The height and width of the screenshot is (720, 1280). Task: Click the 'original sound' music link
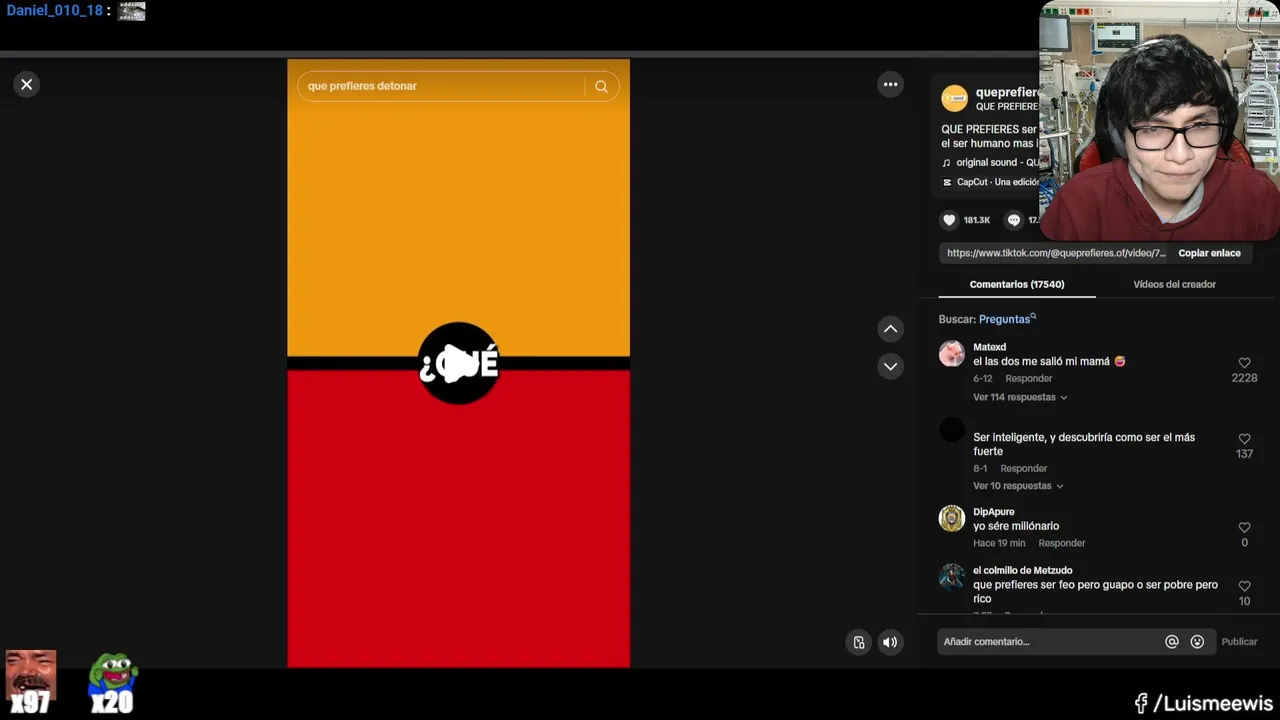pos(991,163)
